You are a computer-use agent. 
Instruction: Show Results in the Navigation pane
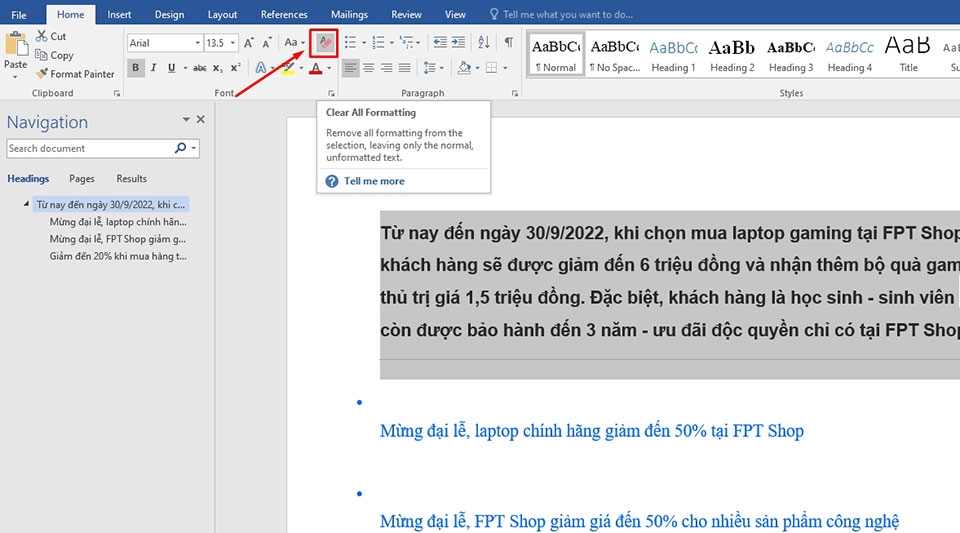(132, 179)
